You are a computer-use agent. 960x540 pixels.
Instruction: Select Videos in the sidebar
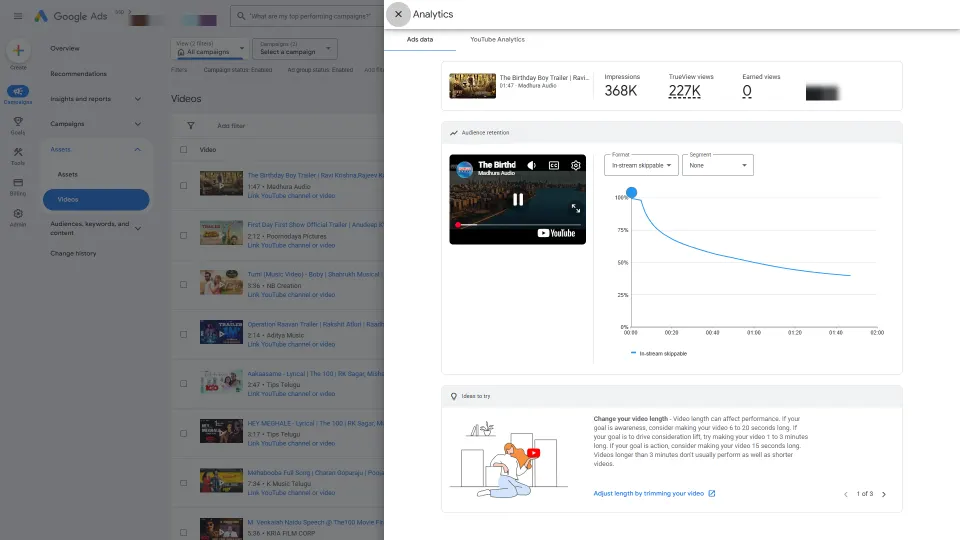coord(96,200)
